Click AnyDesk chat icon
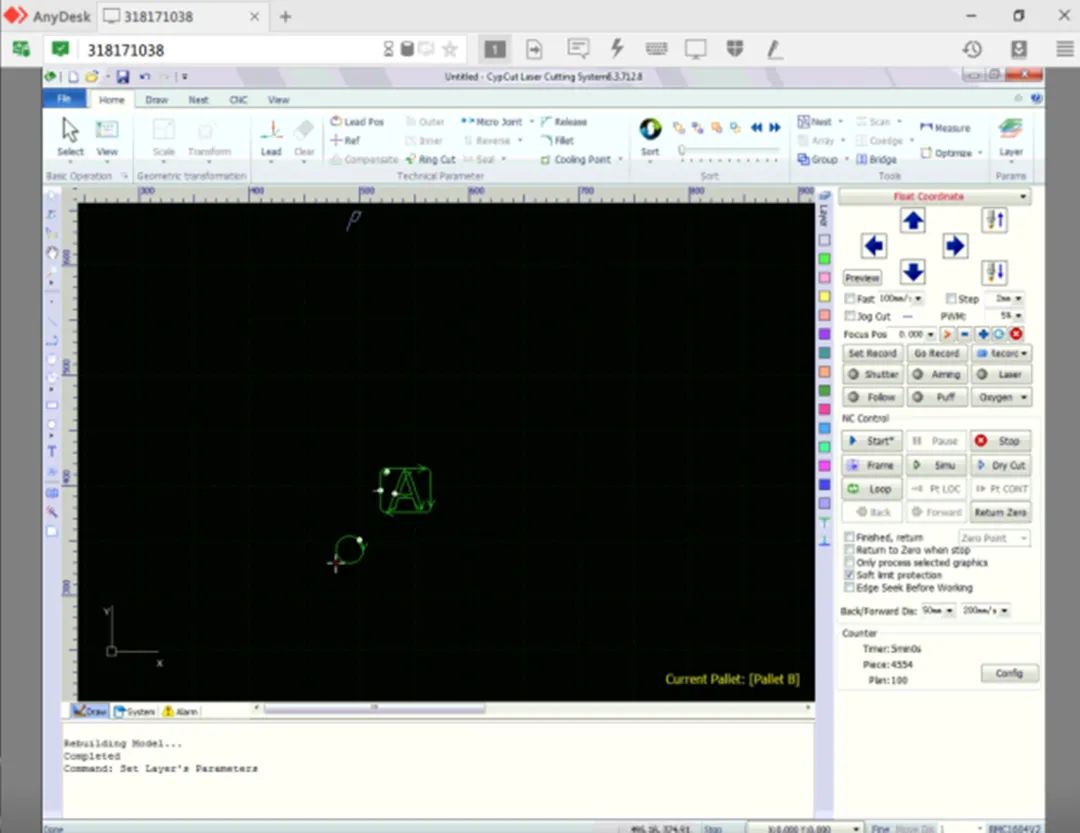The height and width of the screenshot is (833, 1080). (578, 49)
